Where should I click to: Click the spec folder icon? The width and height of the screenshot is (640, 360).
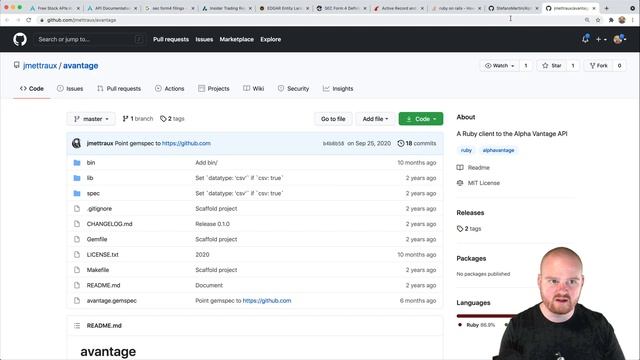77,193
